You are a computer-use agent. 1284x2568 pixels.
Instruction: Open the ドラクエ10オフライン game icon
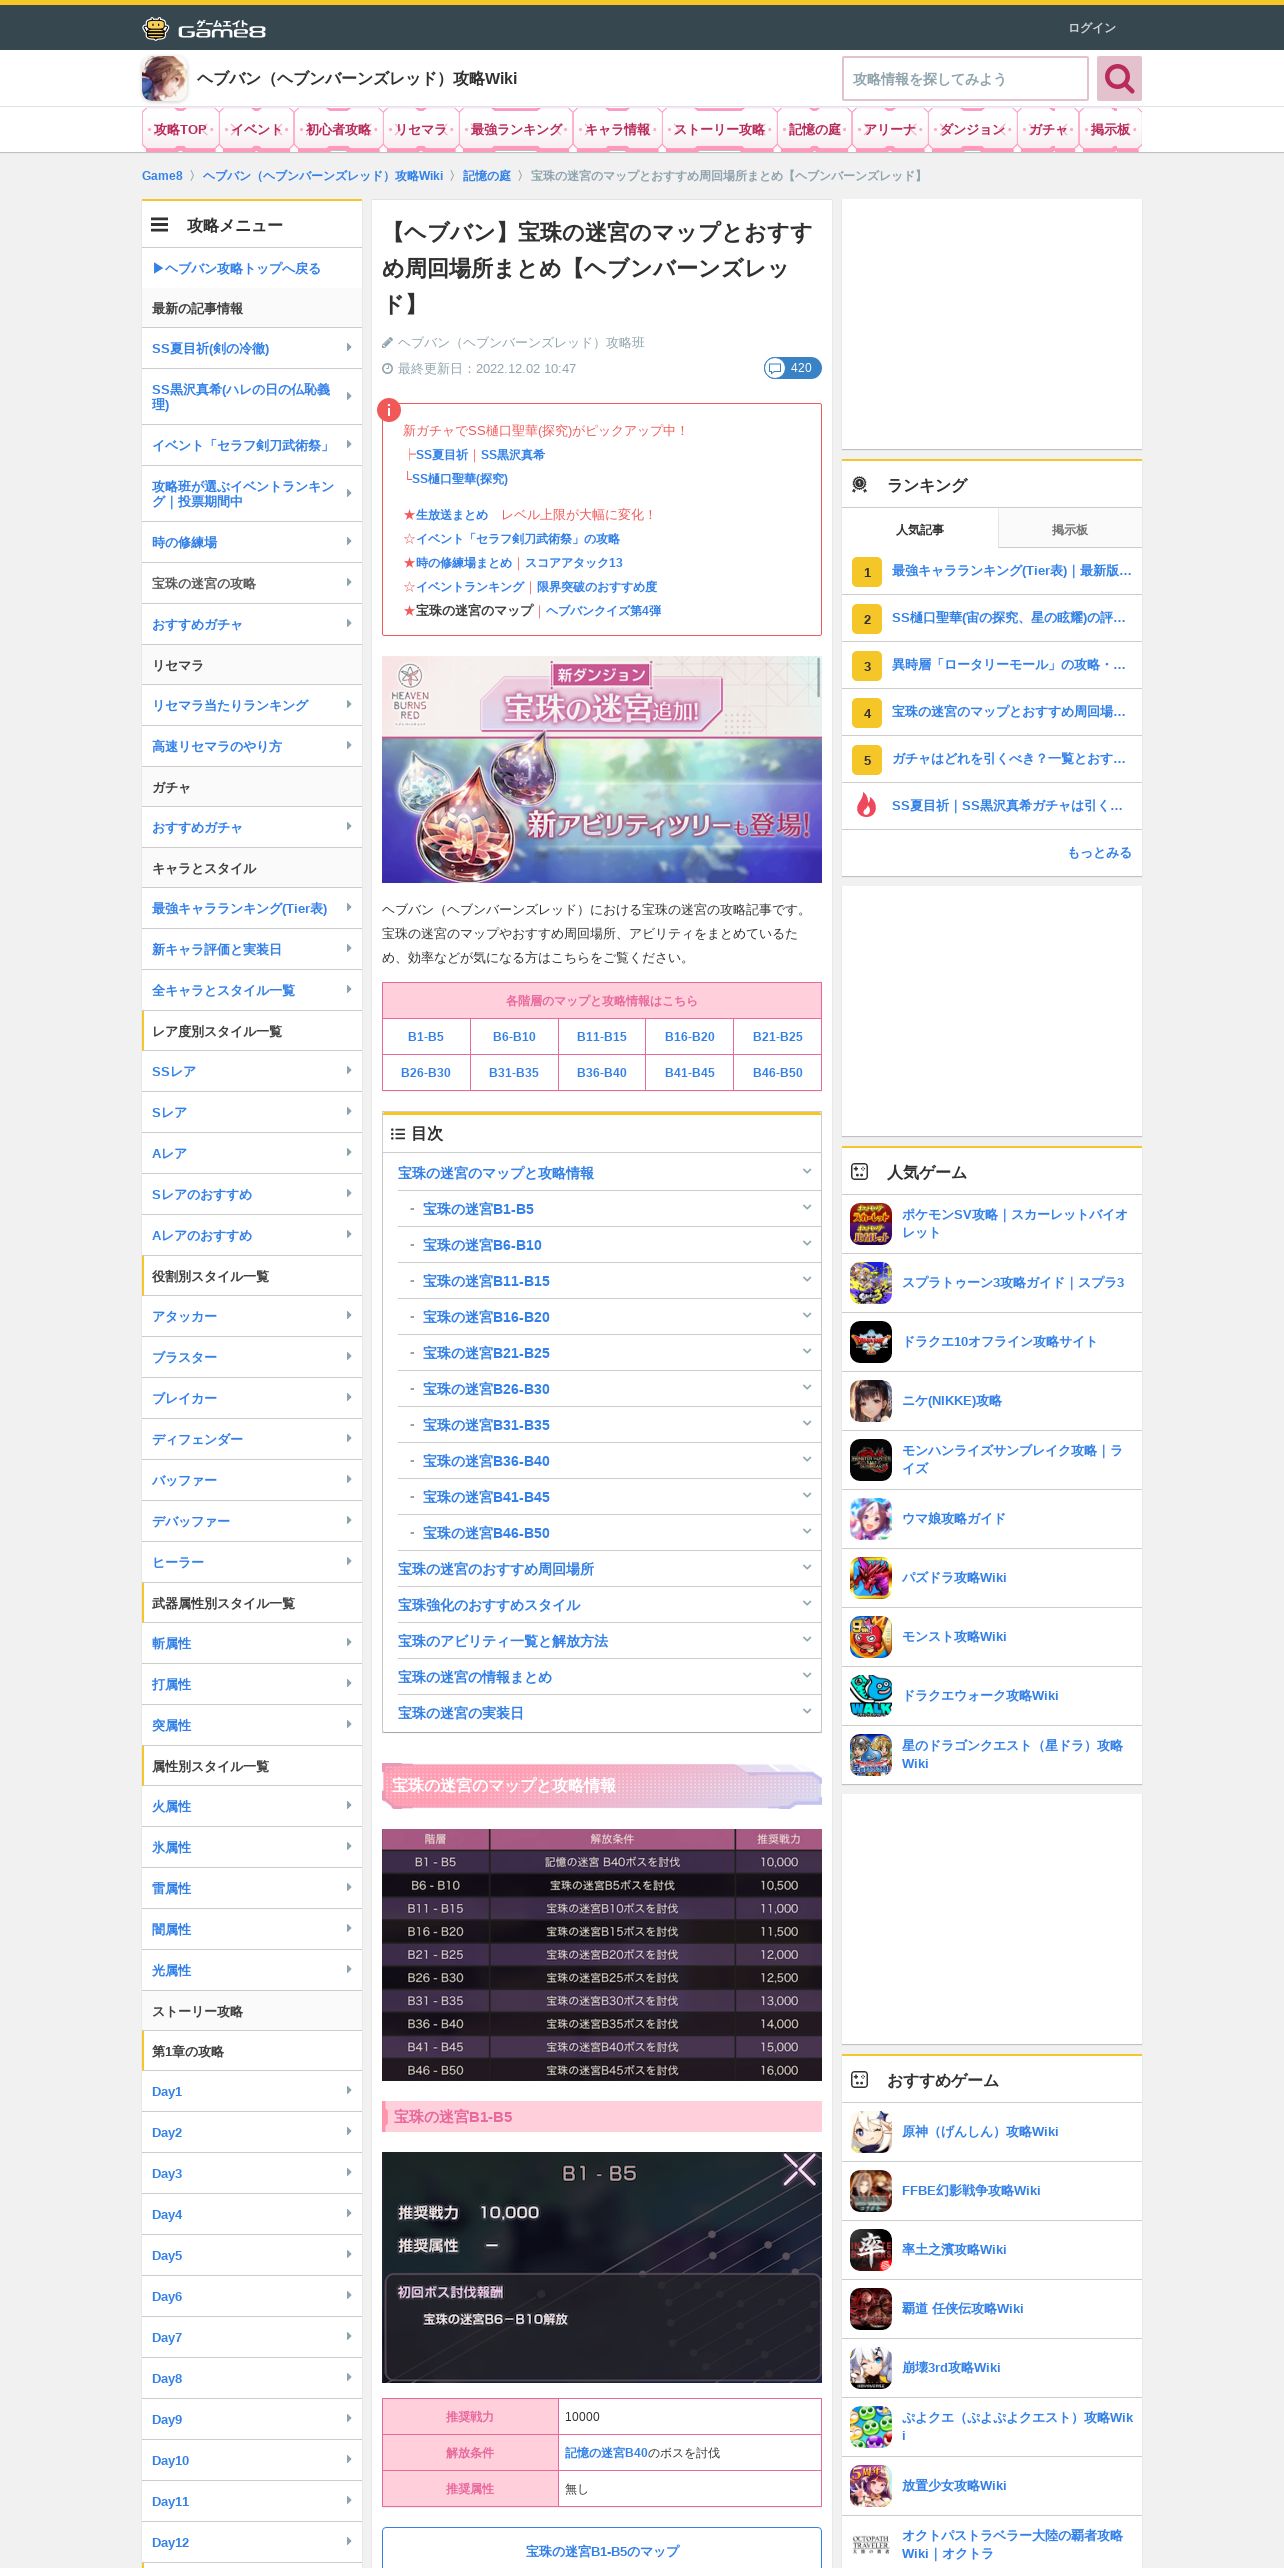[871, 1342]
